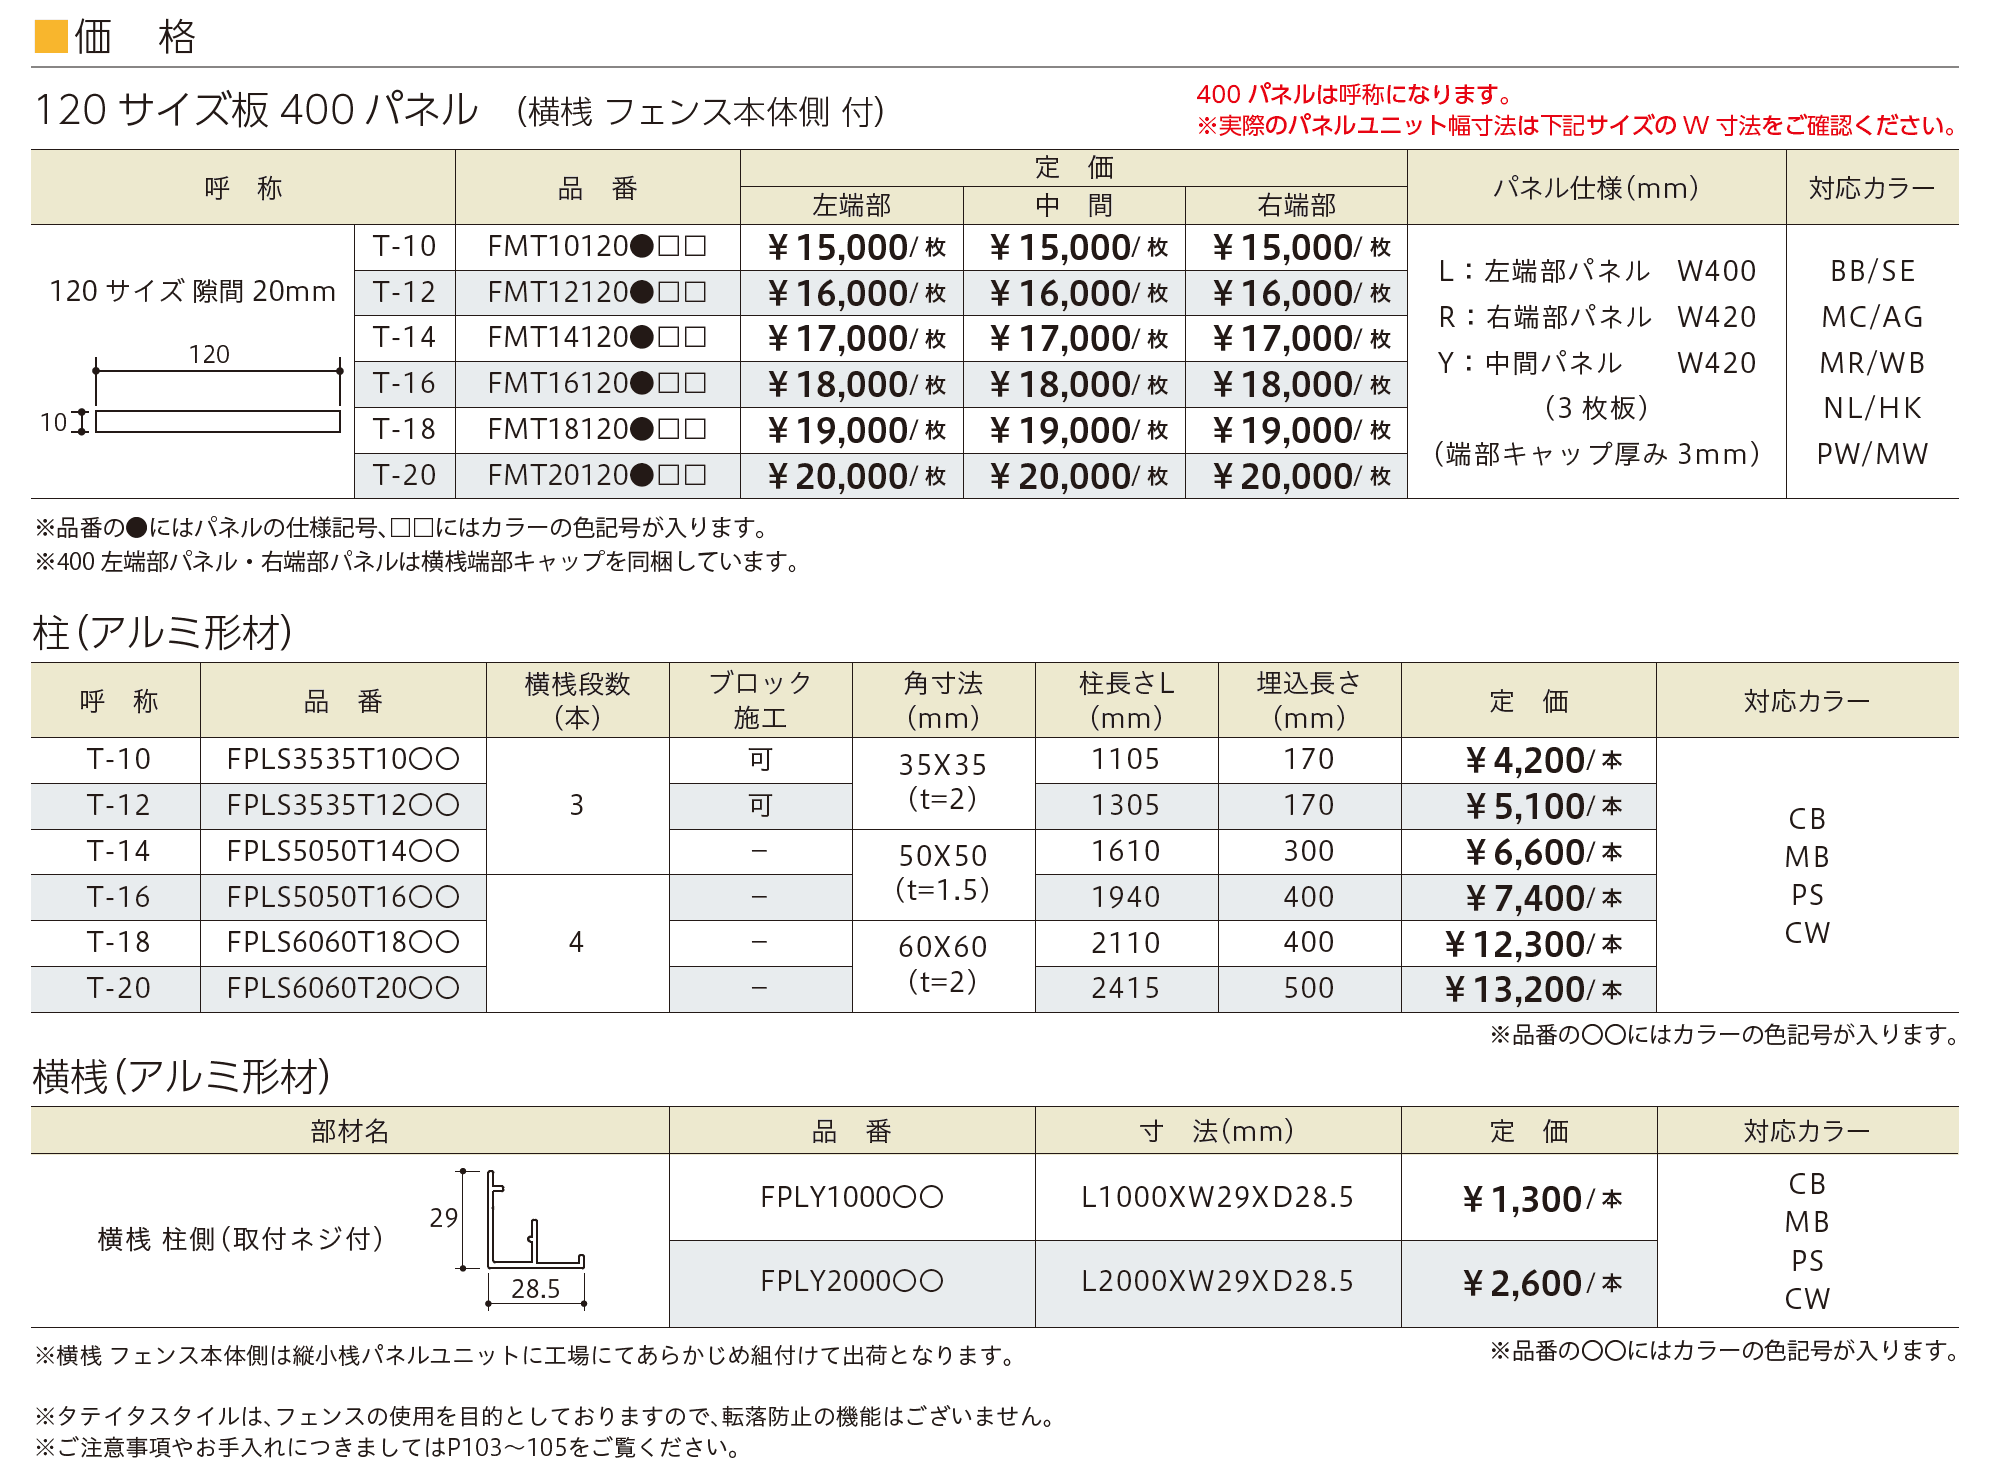Viewport: 1992px width, 1470px height.
Task: Click the 横桟段数(本) column header
Action: (577, 700)
